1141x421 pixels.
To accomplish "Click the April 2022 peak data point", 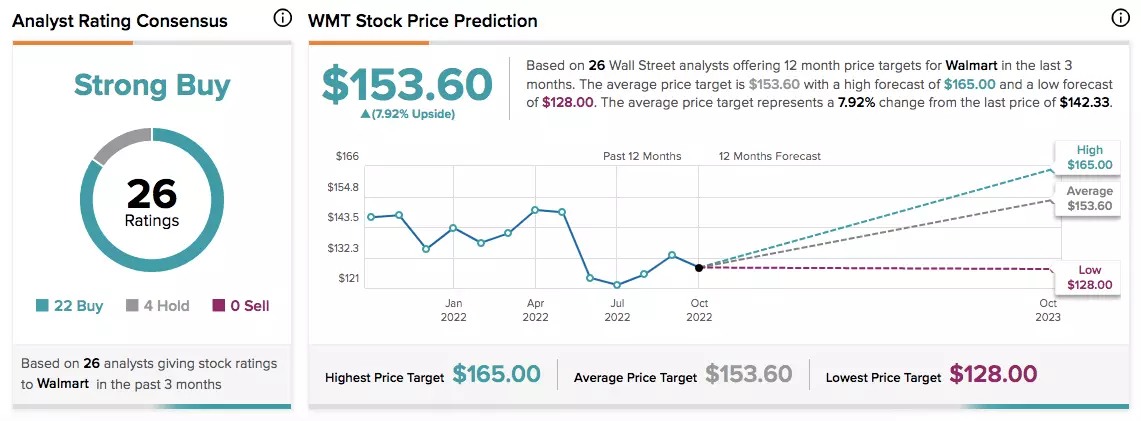I will tap(535, 210).
